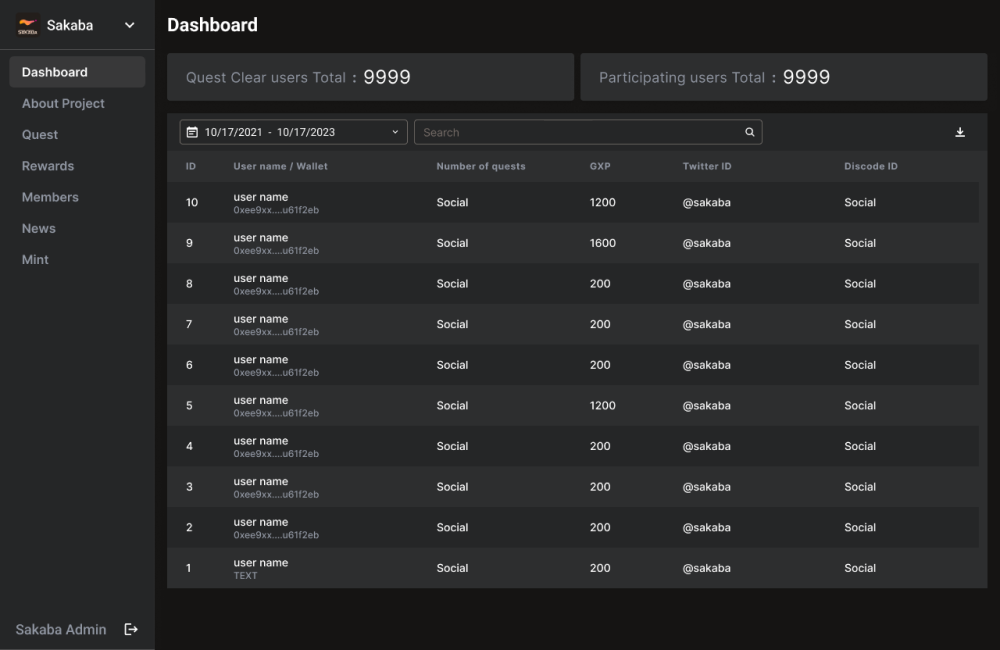
Task: Sort by the GXP column header
Action: (600, 166)
